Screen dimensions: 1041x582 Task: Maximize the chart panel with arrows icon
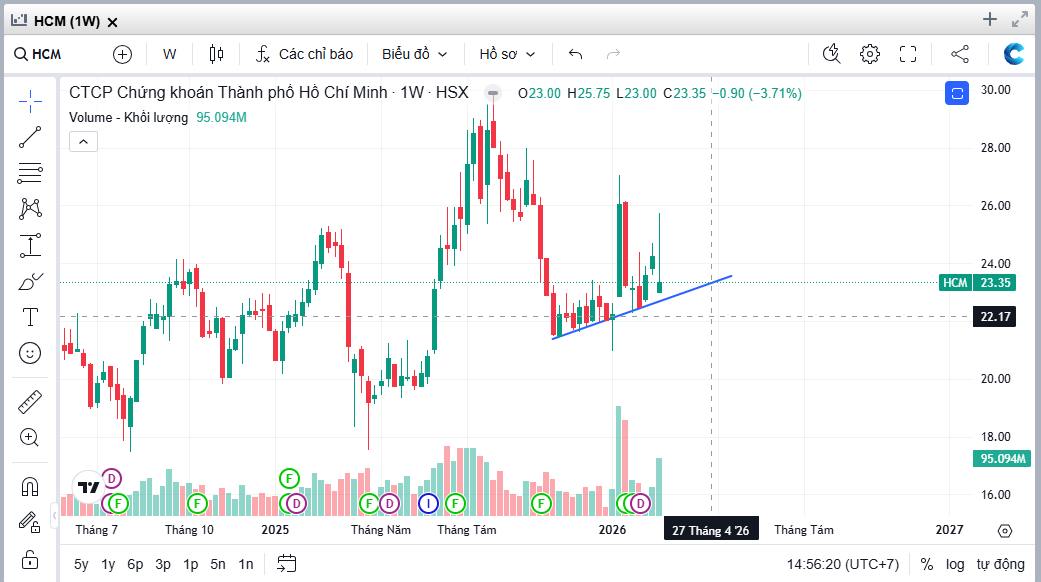[1020, 20]
